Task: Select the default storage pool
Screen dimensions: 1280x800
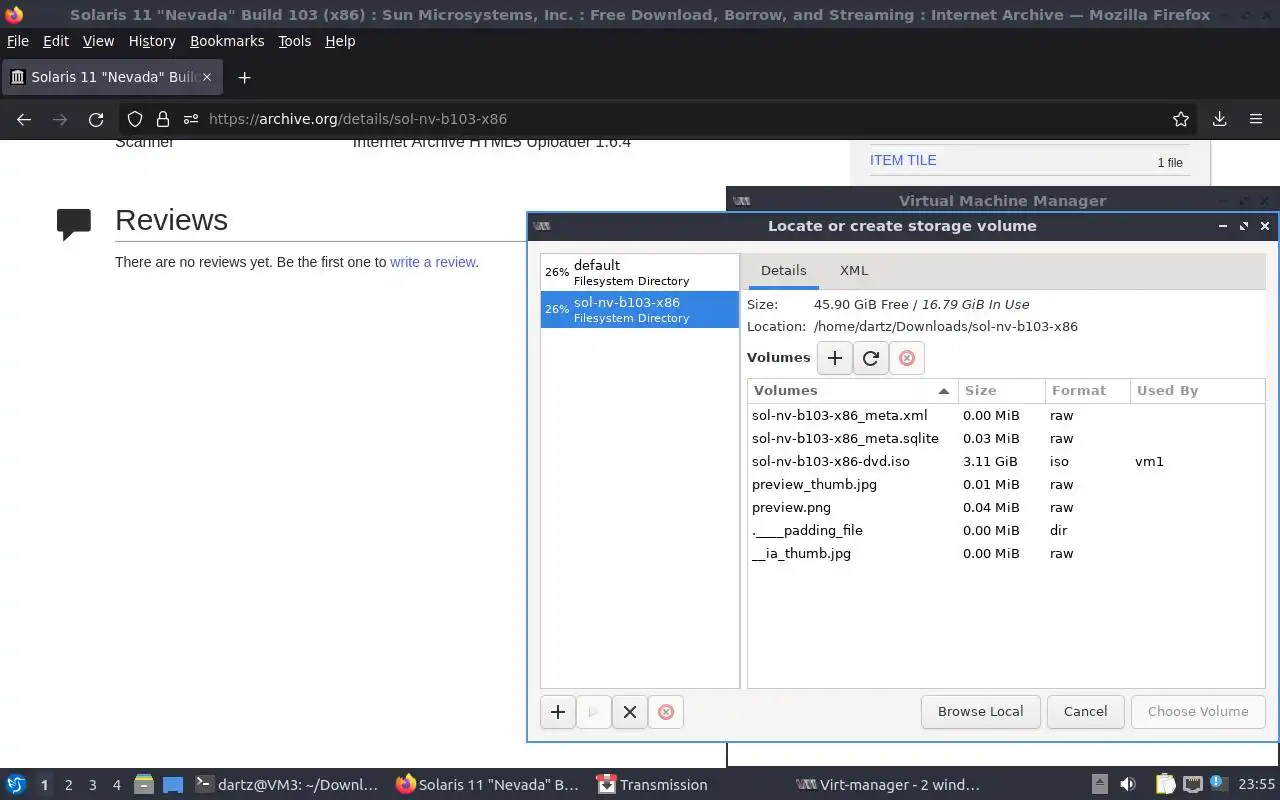Action: (x=640, y=272)
